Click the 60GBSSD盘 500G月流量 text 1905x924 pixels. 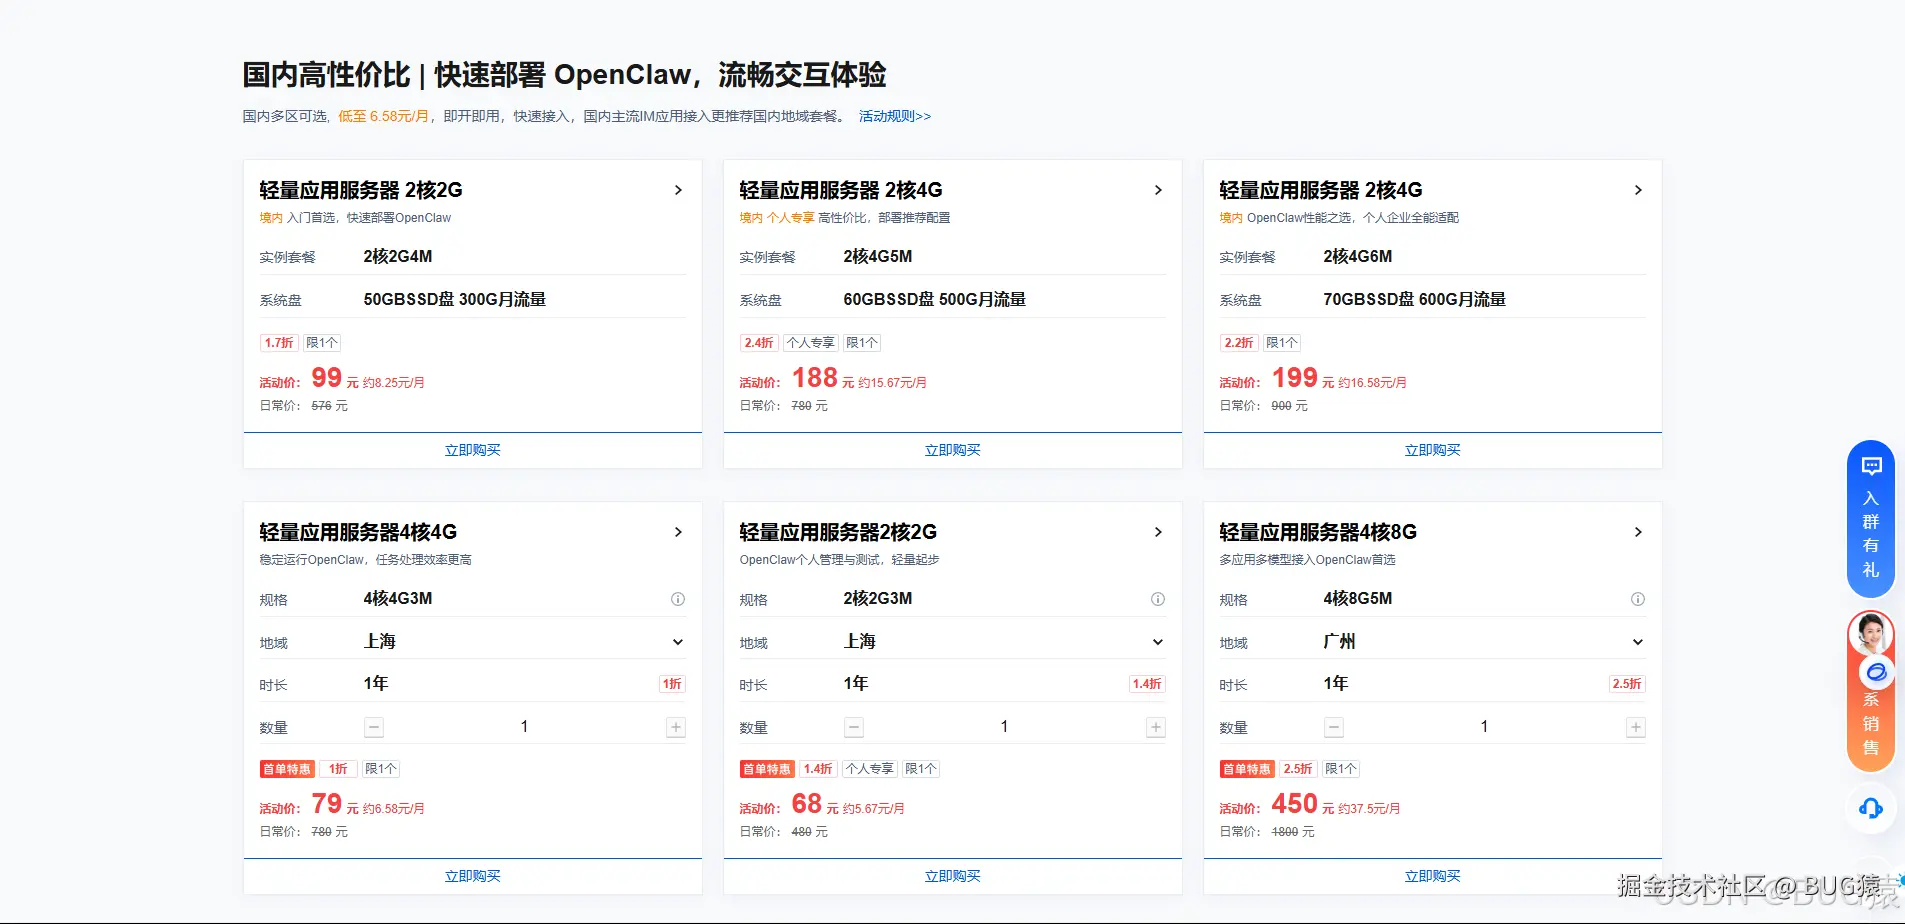(x=935, y=300)
